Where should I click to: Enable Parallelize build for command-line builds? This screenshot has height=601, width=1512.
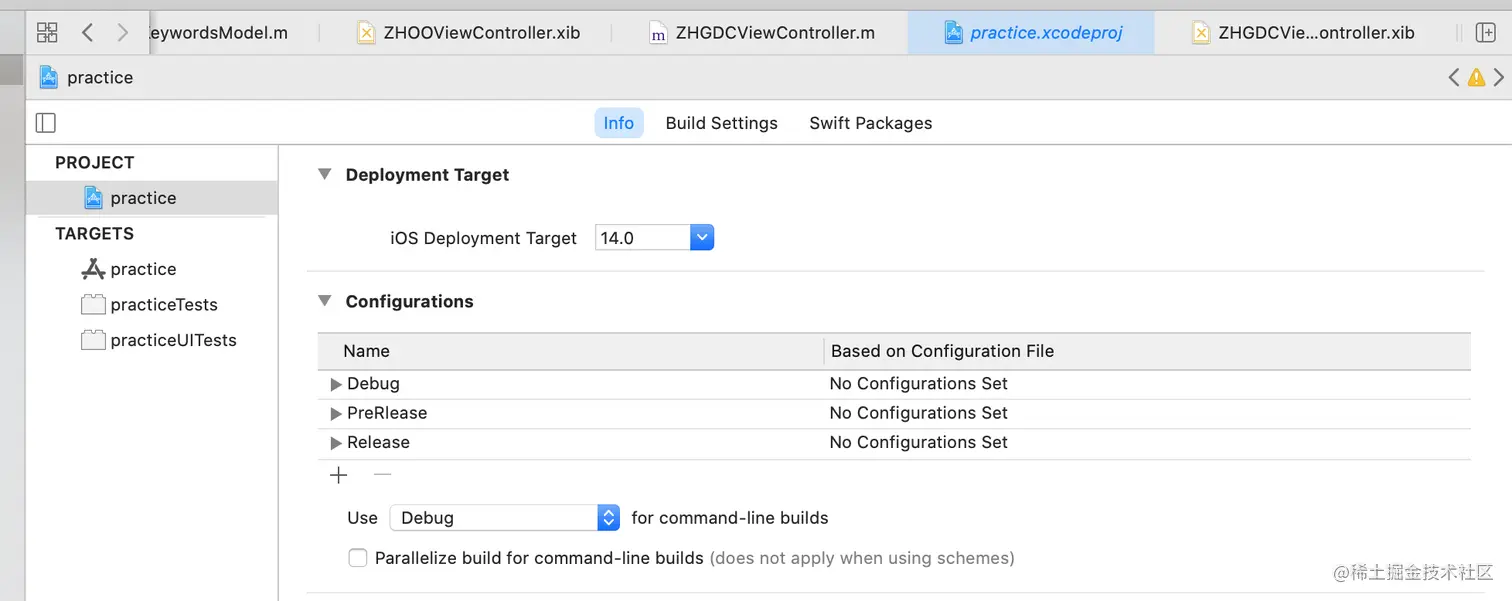(357, 558)
